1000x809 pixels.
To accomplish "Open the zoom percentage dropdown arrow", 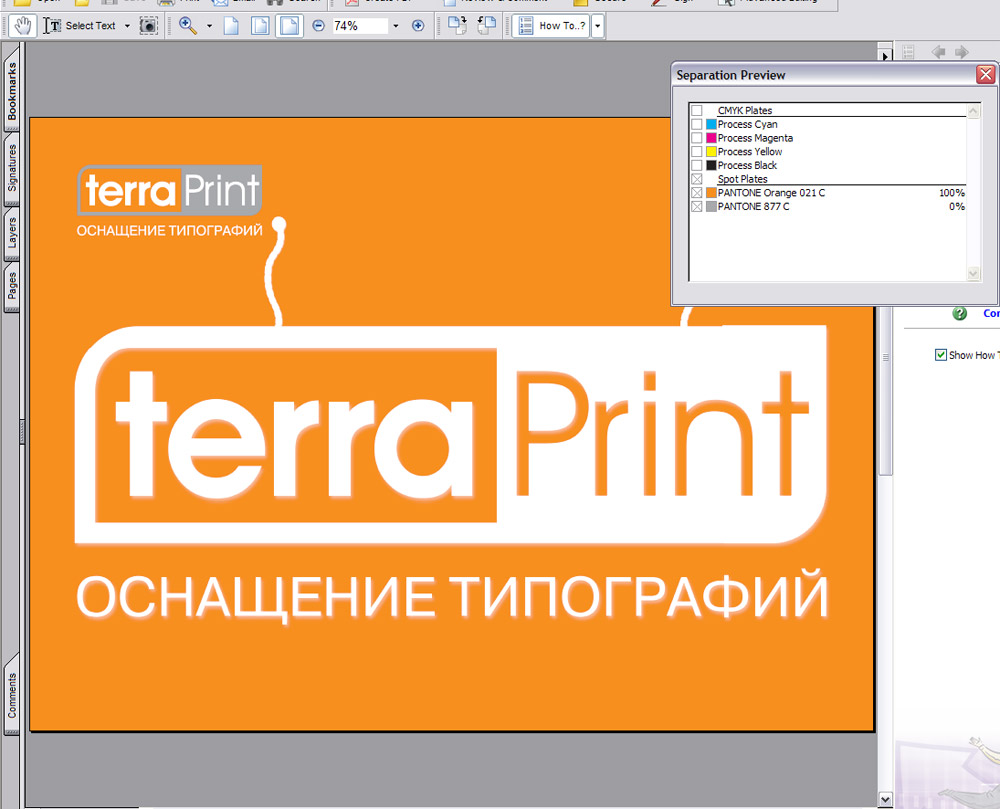I will click(x=396, y=26).
